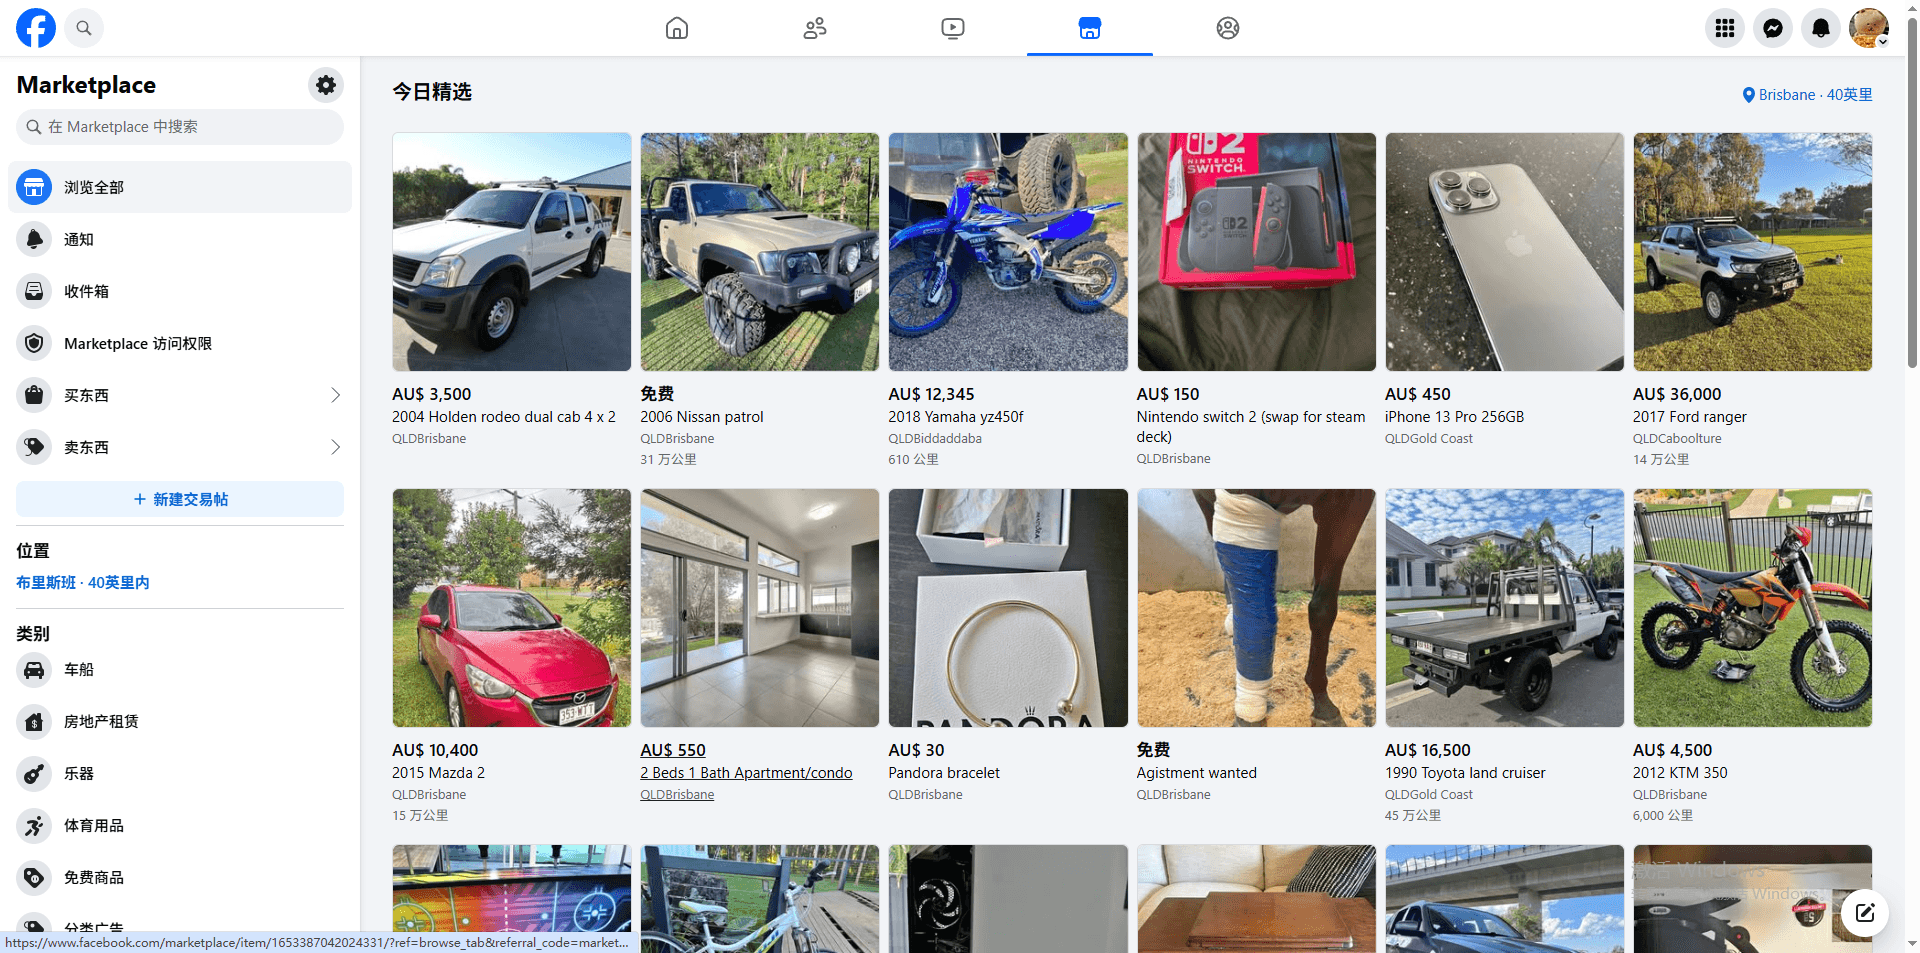Open 2017 Ford ranger listing photo
Viewport: 1920px width, 953px height.
tap(1753, 252)
